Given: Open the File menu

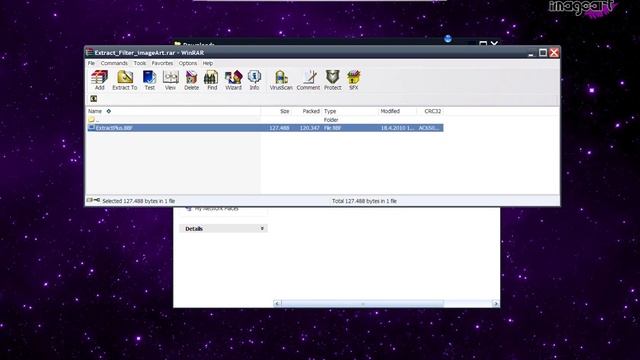Looking at the screenshot, I should point(91,63).
